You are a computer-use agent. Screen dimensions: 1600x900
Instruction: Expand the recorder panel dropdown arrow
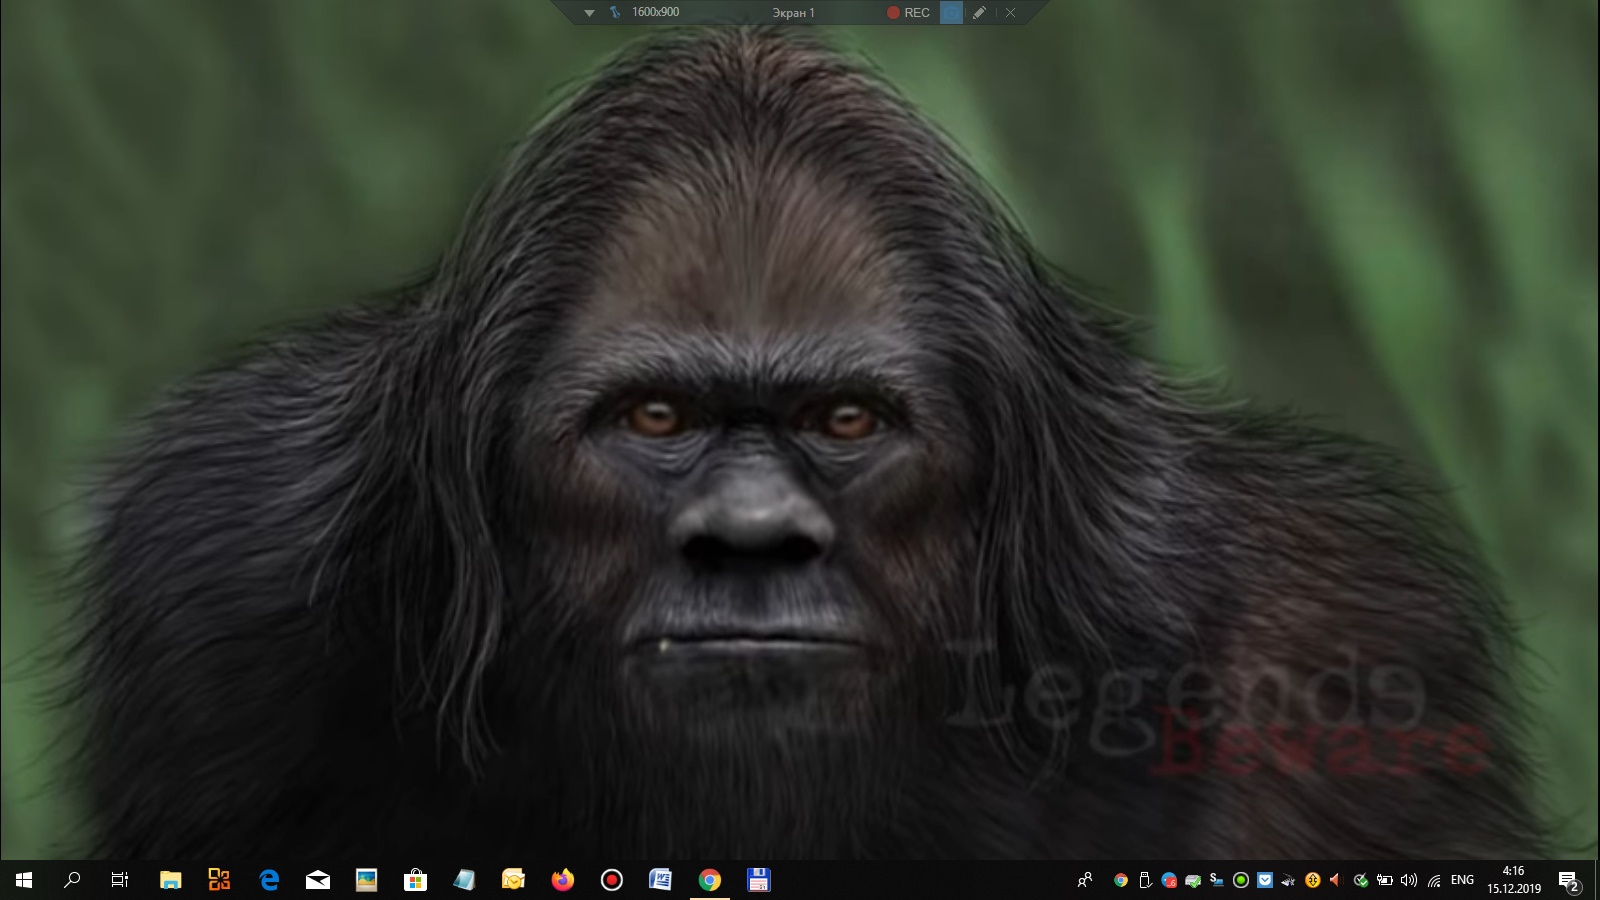589,13
